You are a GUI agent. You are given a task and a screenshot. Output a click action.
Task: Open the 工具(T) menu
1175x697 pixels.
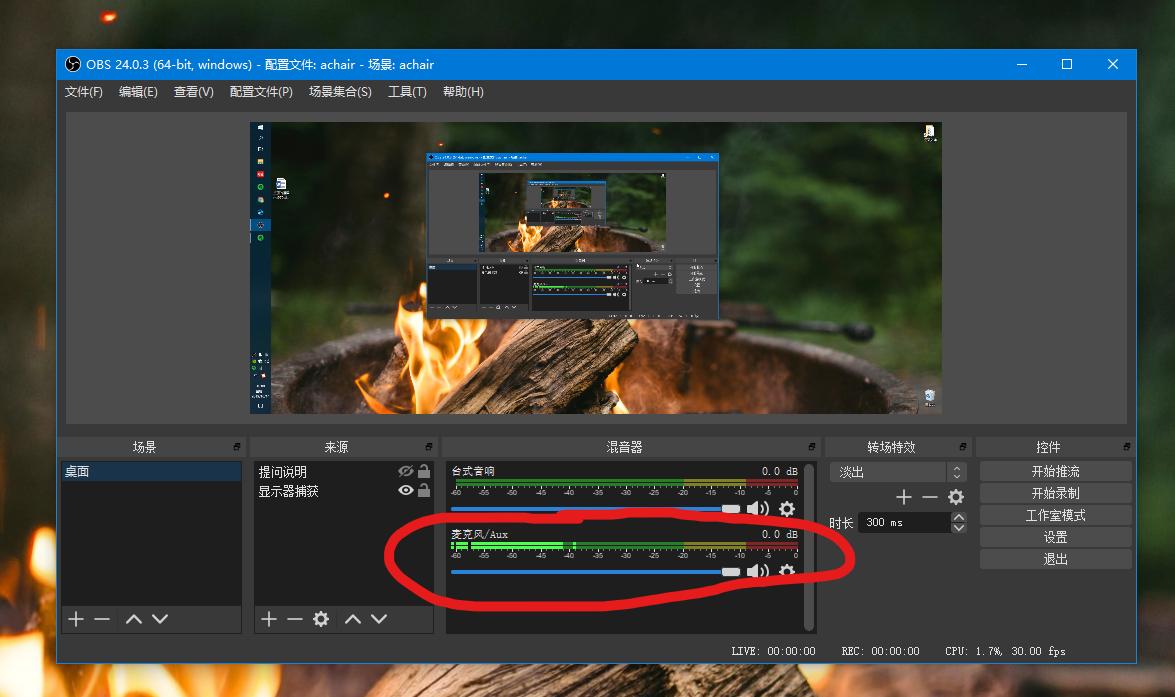pyautogui.click(x=407, y=91)
